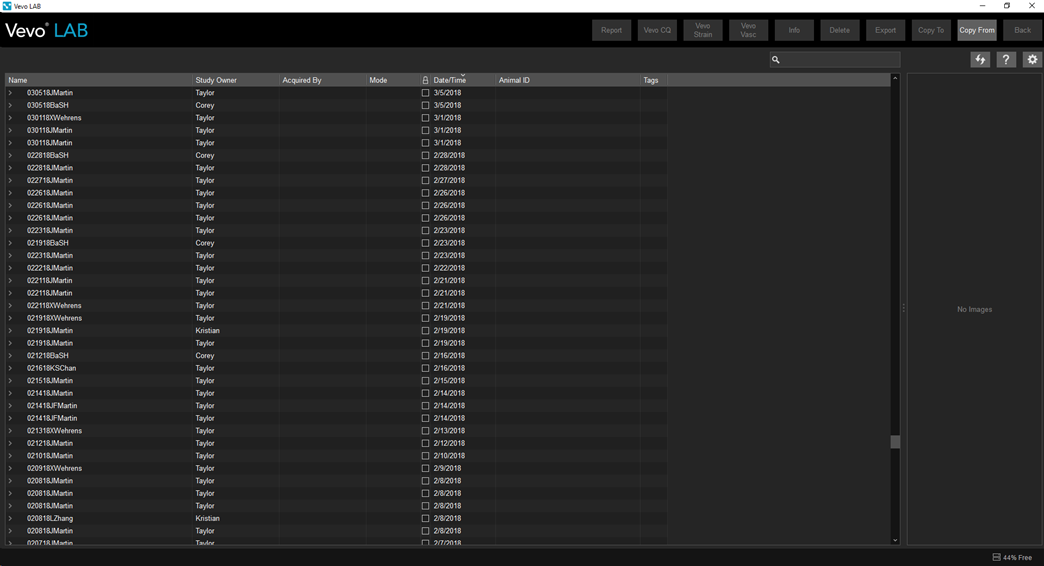Click the Tags column header
Screen dimensions: 1044x566
click(654, 80)
